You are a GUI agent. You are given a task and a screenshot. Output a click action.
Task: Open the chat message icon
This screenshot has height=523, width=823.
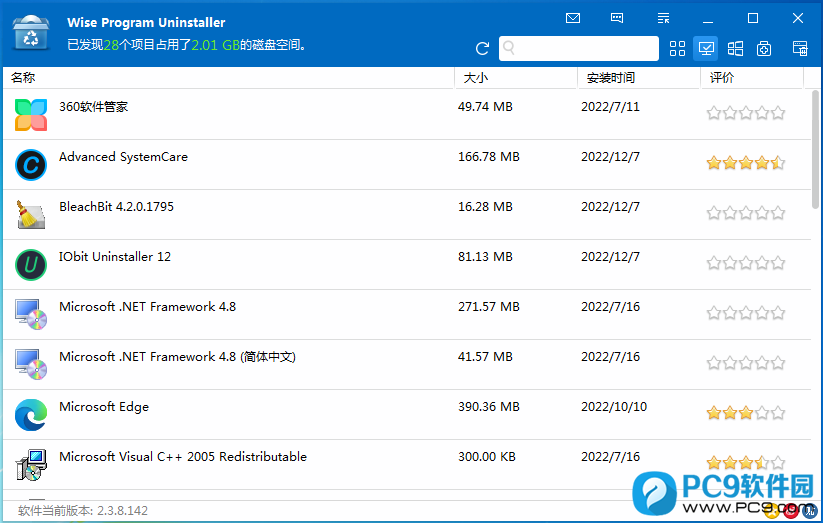pos(617,18)
